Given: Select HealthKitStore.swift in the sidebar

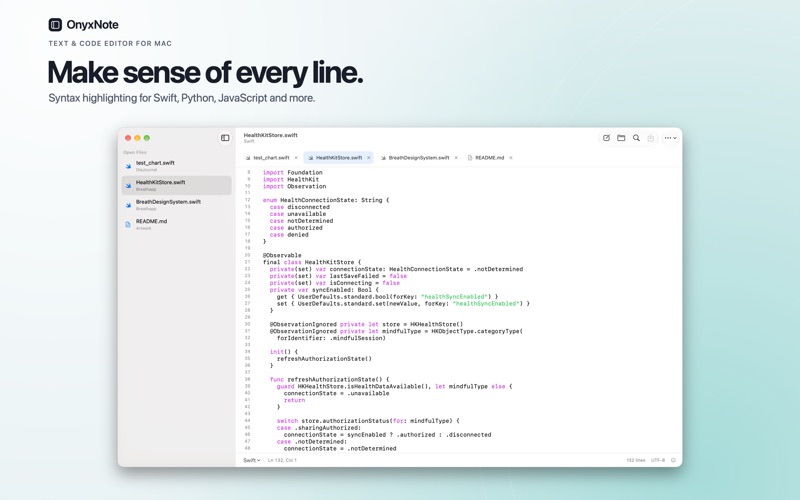Looking at the screenshot, I should coord(177,185).
